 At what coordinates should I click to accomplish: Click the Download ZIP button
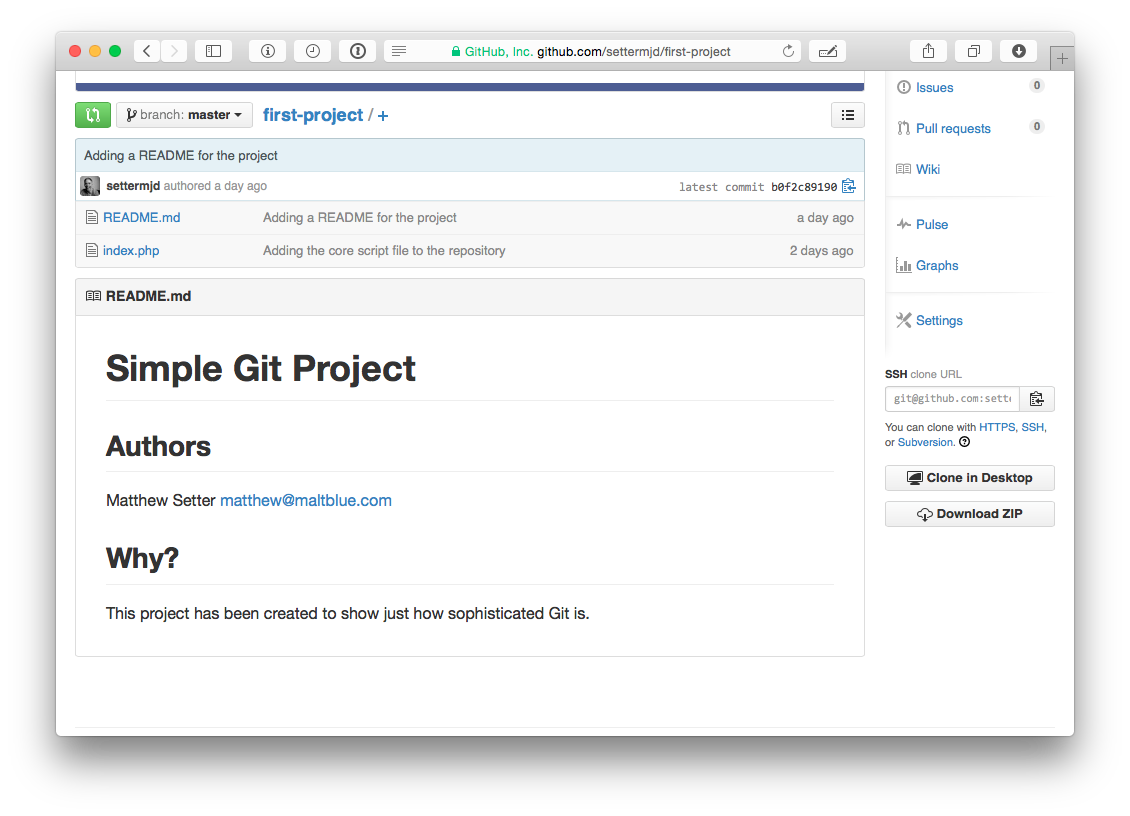click(969, 513)
